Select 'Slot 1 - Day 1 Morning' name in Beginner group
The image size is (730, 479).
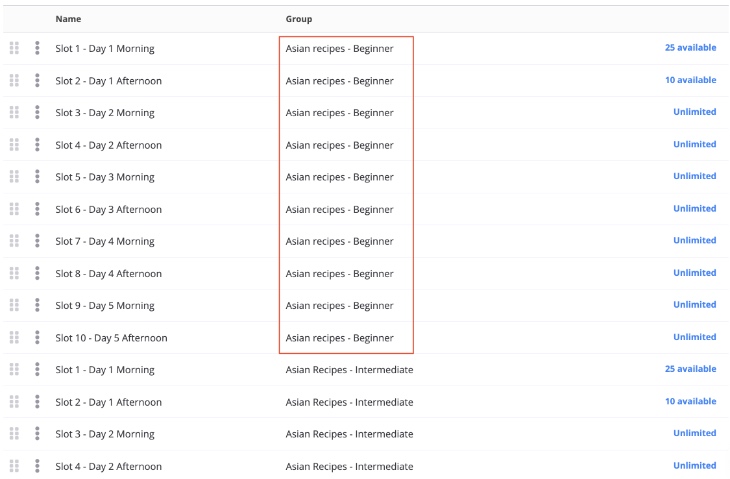click(x=105, y=48)
